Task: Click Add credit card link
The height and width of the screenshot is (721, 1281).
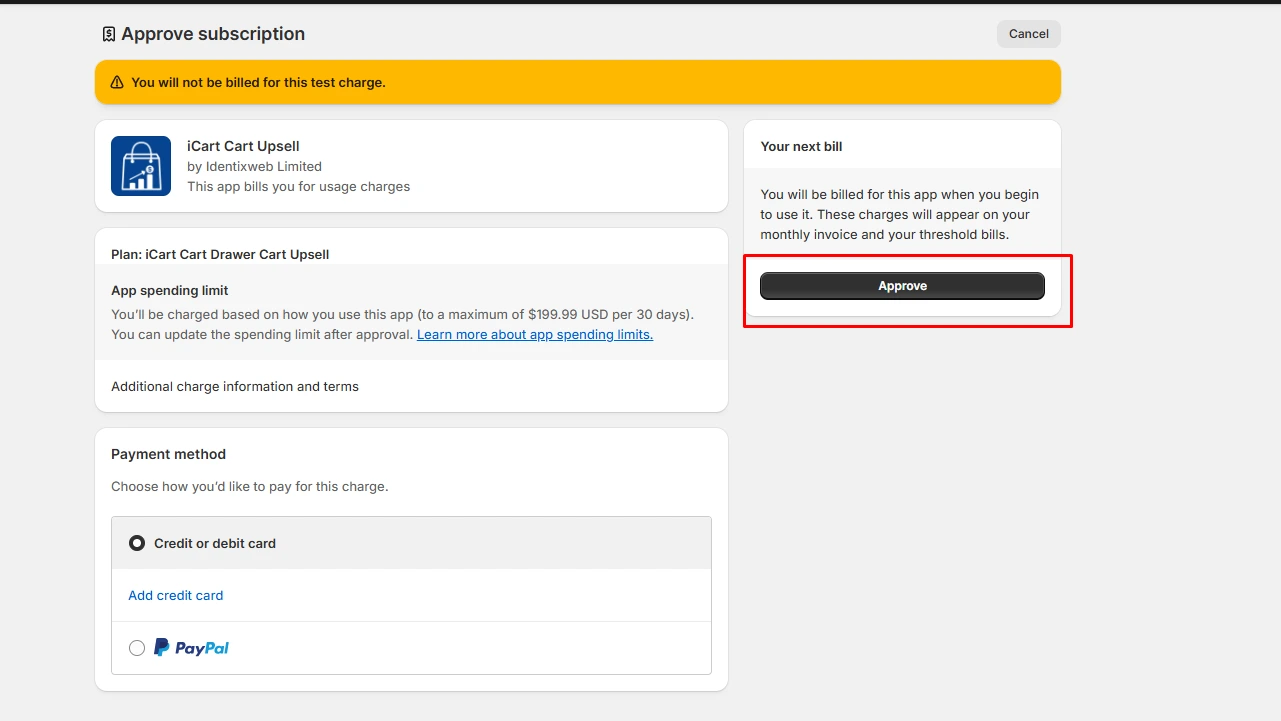Action: 176,596
